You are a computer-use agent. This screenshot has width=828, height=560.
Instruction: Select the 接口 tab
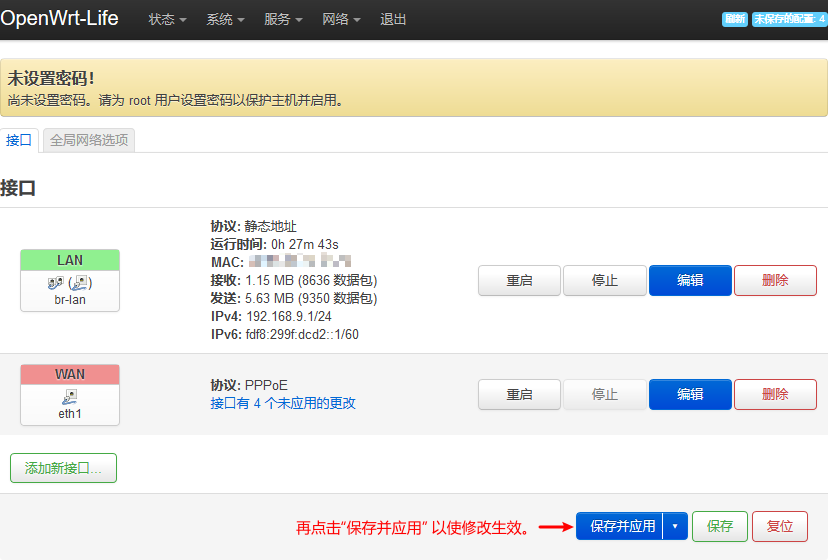click(19, 140)
